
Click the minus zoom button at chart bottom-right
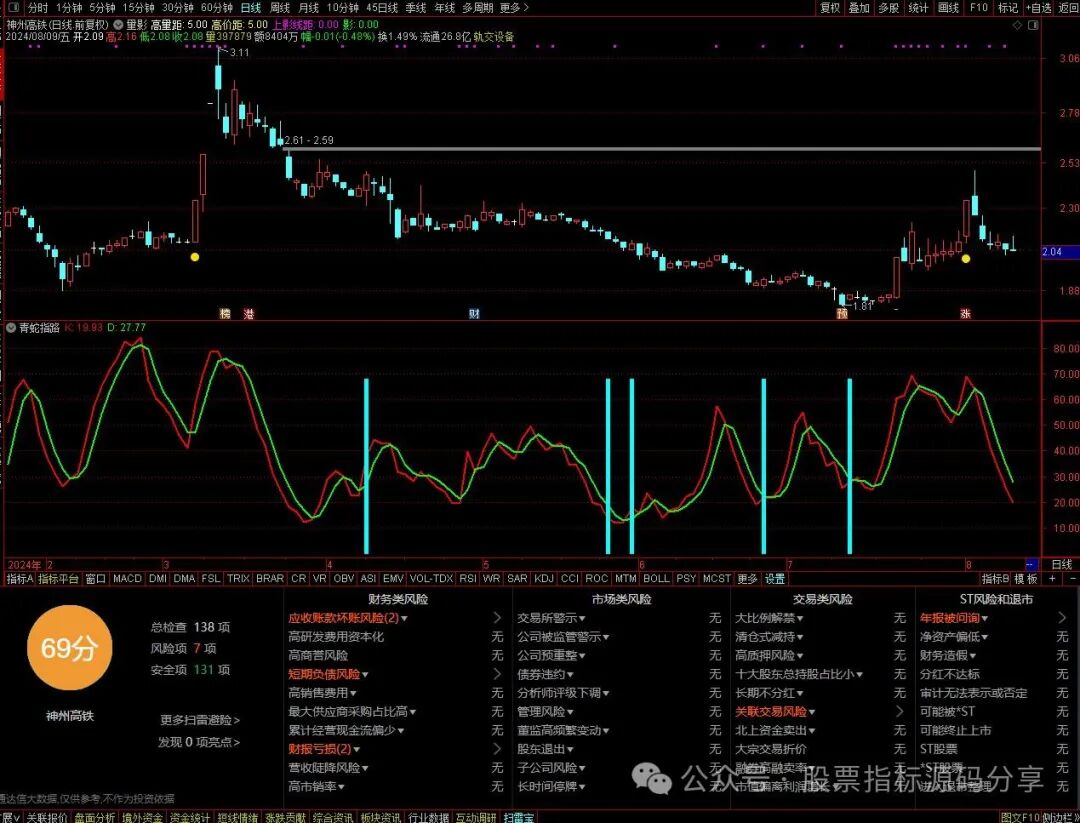coord(1071,579)
